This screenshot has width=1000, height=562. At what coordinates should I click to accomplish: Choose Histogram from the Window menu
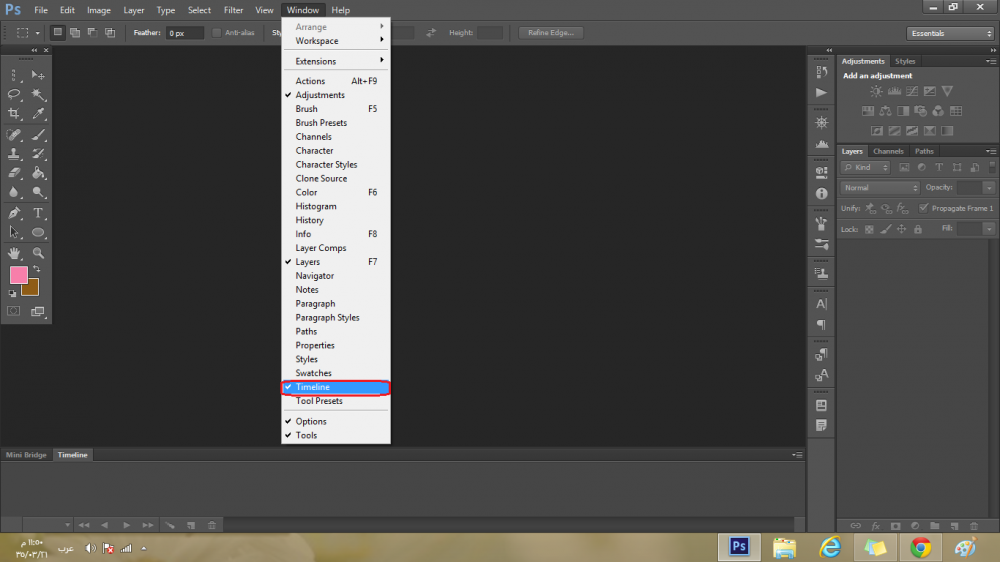(316, 206)
